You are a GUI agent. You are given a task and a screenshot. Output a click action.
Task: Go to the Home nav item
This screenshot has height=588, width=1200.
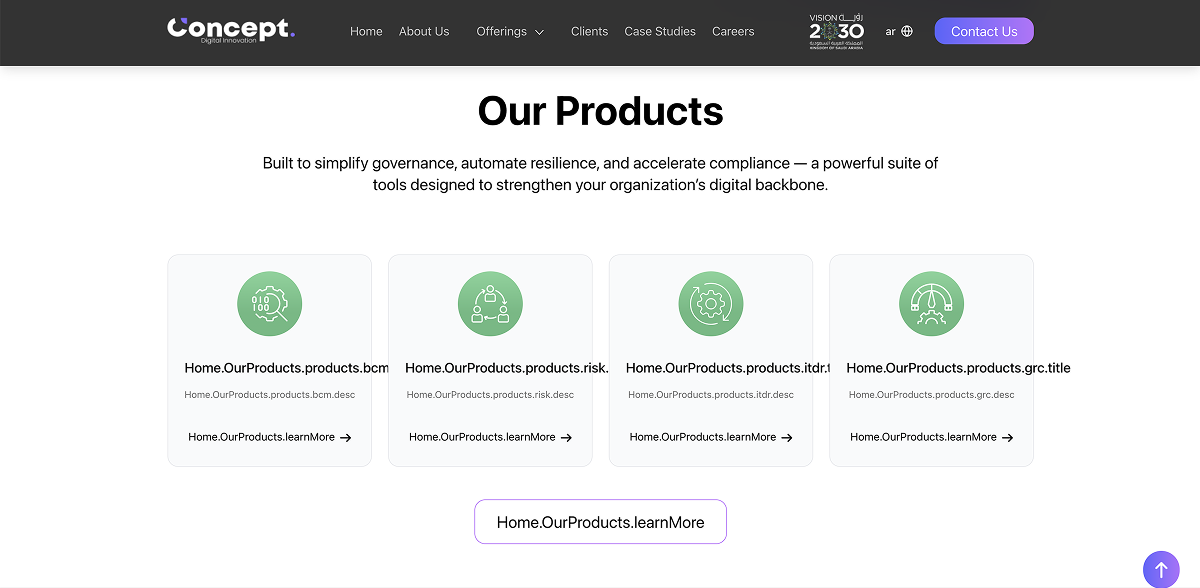click(x=366, y=31)
